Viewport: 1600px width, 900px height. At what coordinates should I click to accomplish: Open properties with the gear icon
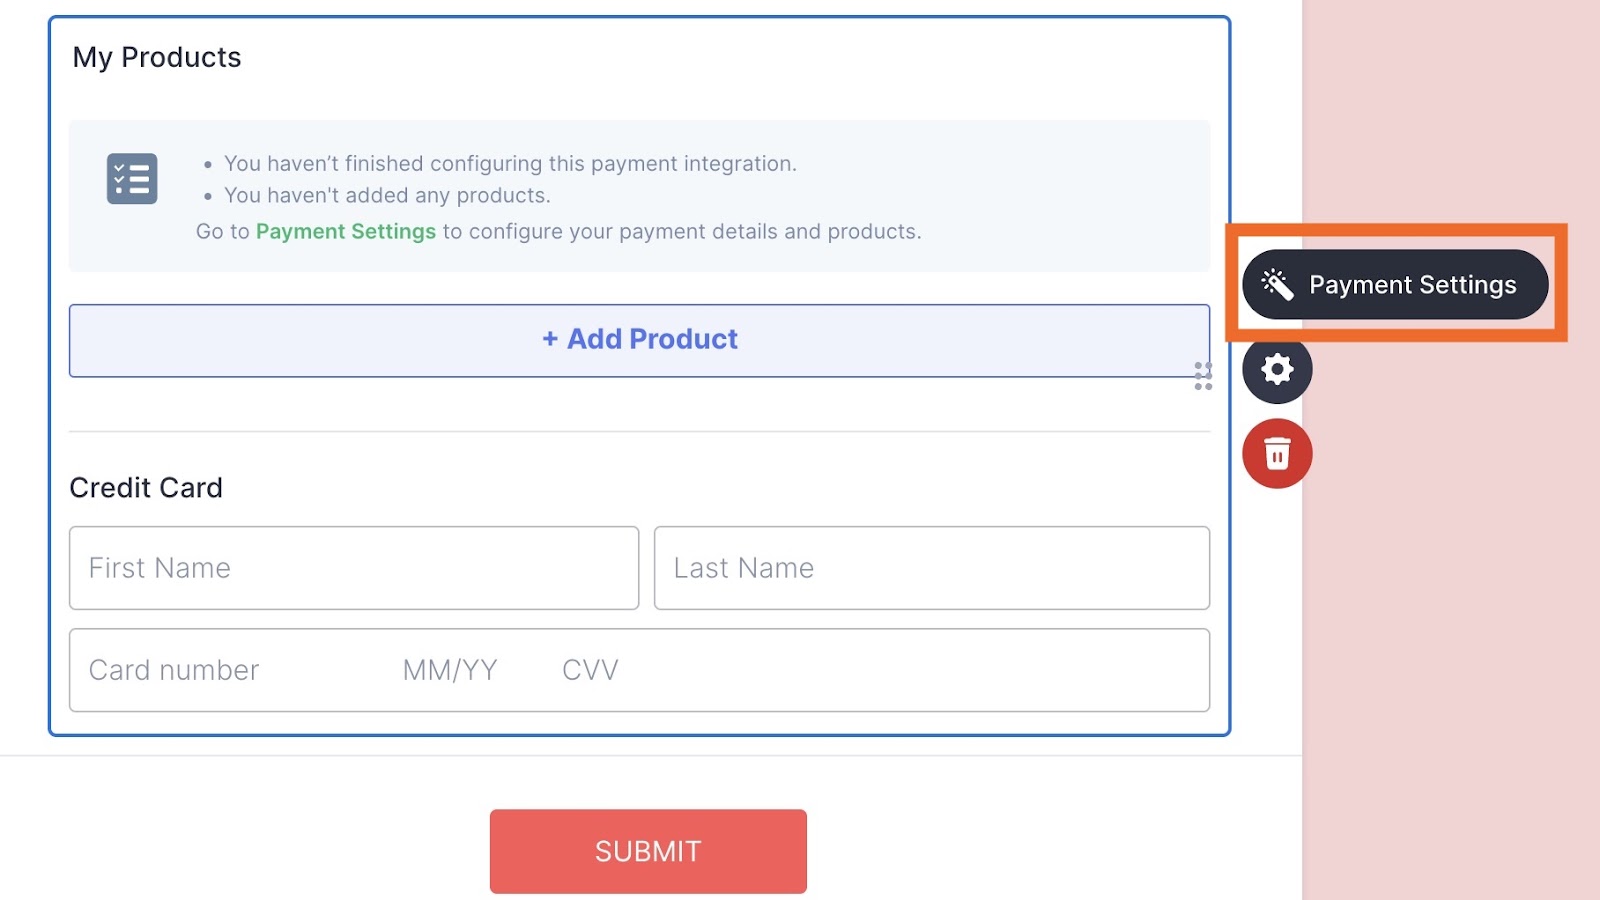(1277, 370)
